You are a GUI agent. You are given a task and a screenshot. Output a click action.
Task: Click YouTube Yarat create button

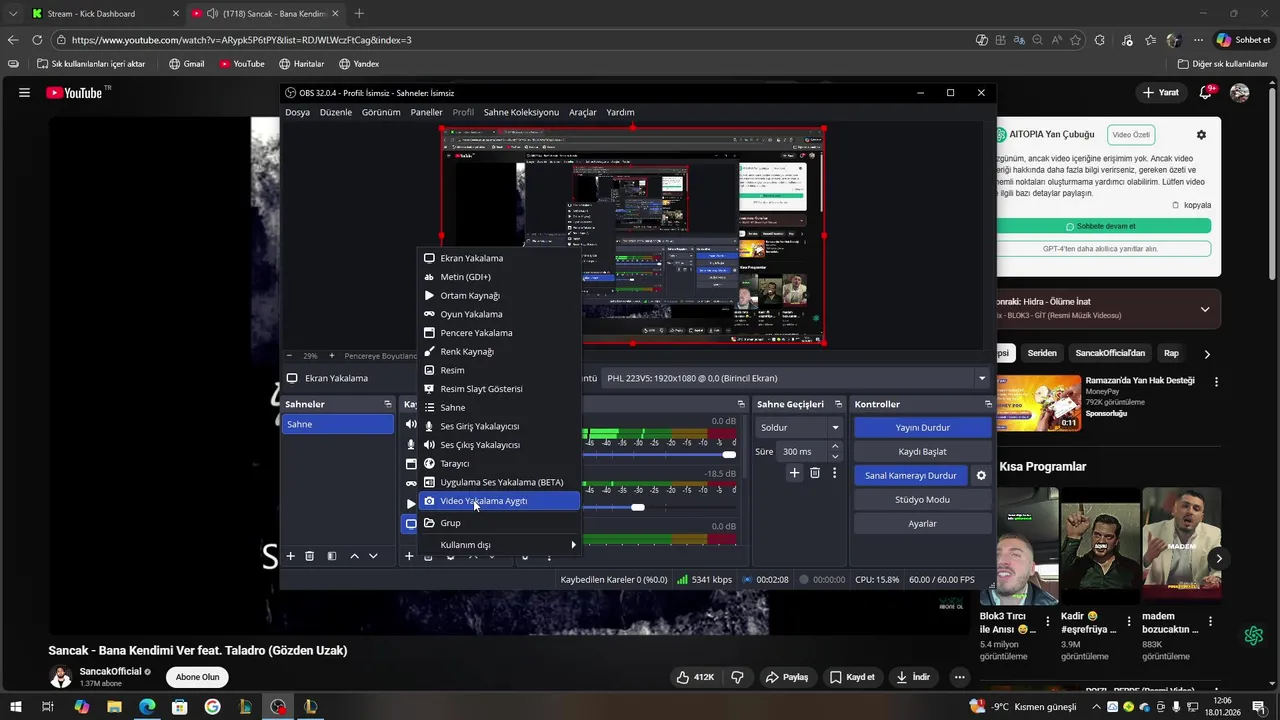[x=1161, y=92]
